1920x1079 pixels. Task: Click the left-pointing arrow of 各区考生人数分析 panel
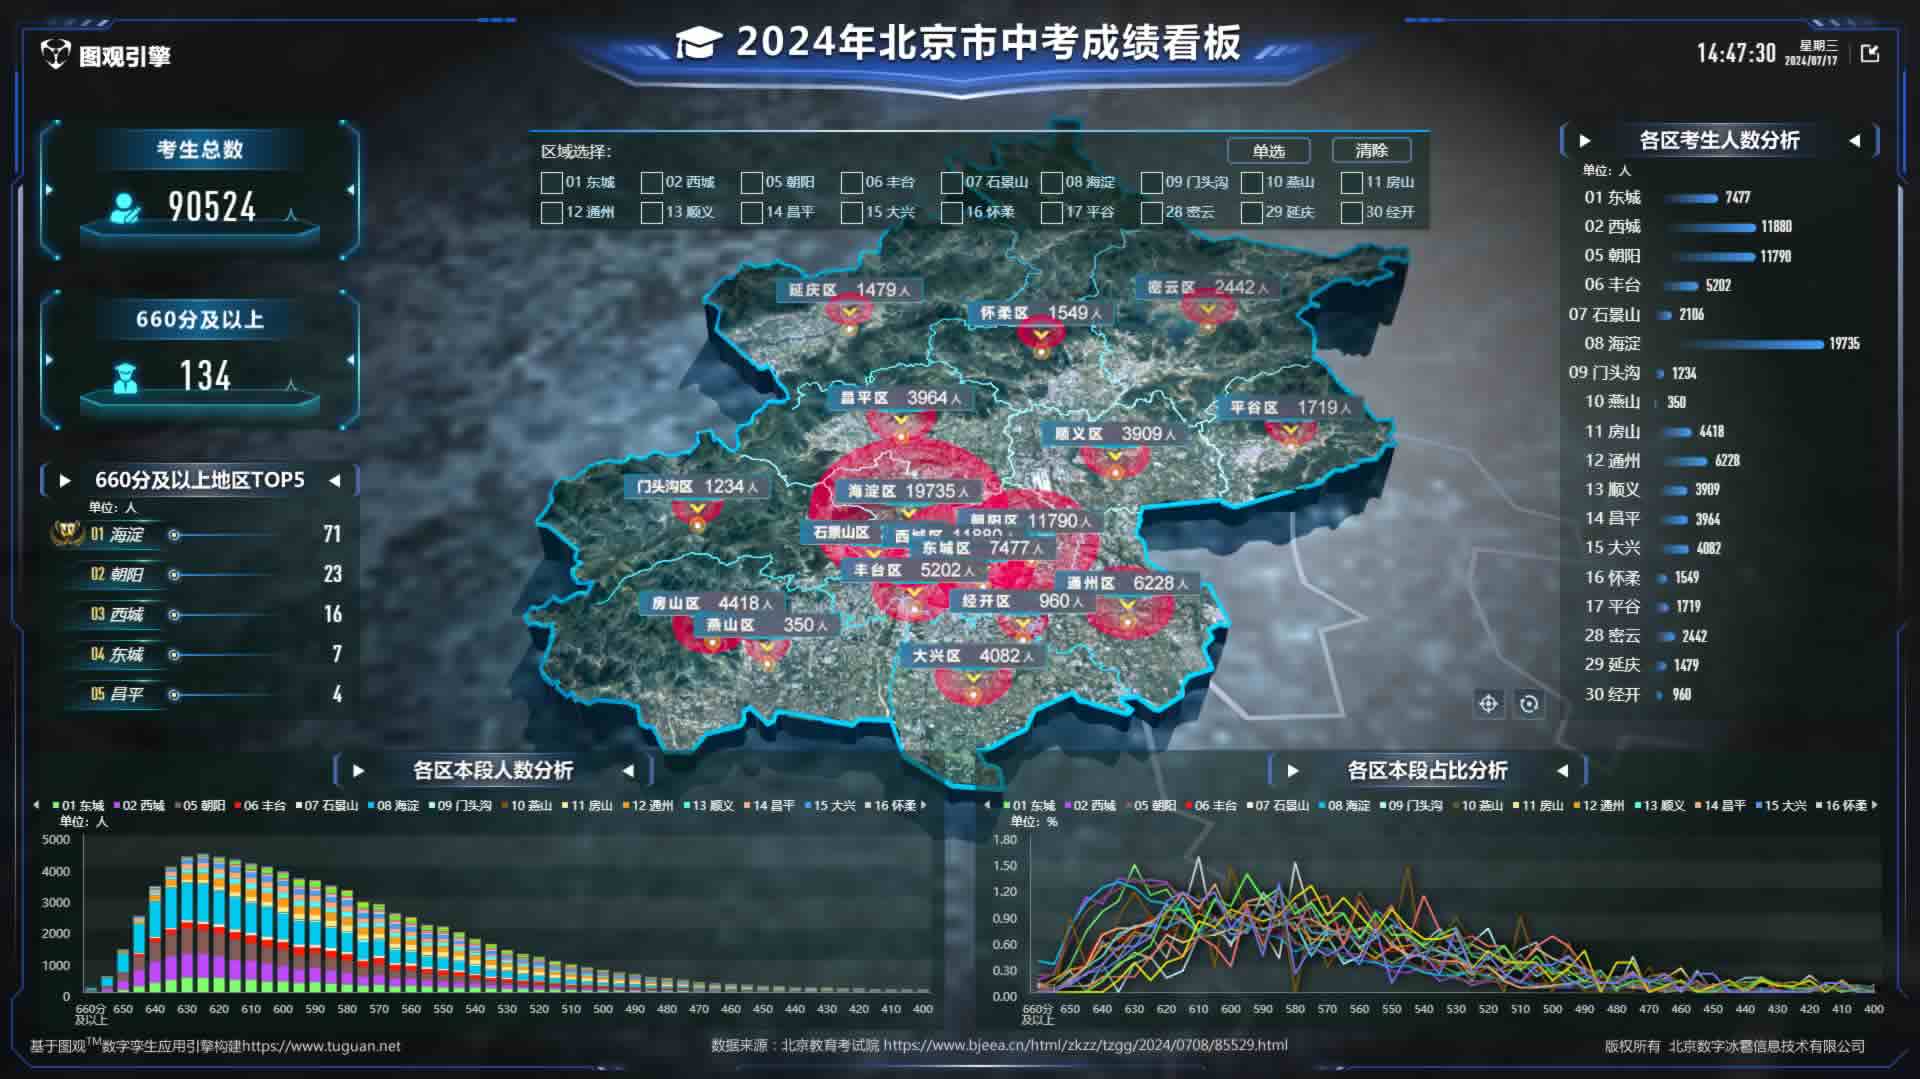pos(1855,141)
